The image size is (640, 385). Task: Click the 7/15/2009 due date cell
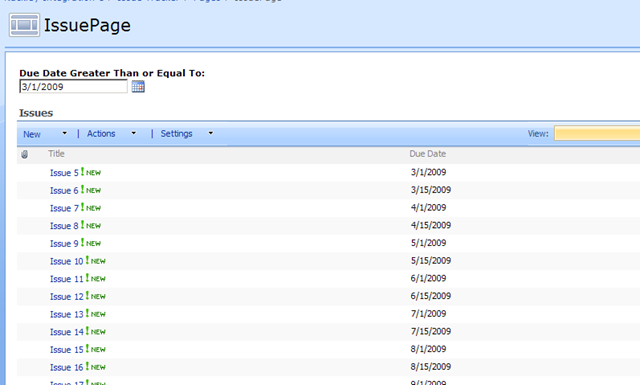(431, 332)
